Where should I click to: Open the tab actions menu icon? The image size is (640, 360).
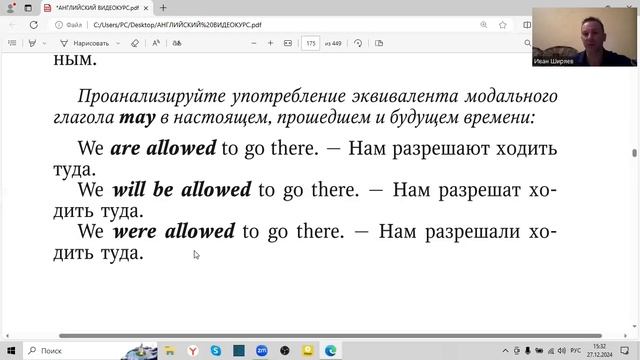[x=28, y=8]
